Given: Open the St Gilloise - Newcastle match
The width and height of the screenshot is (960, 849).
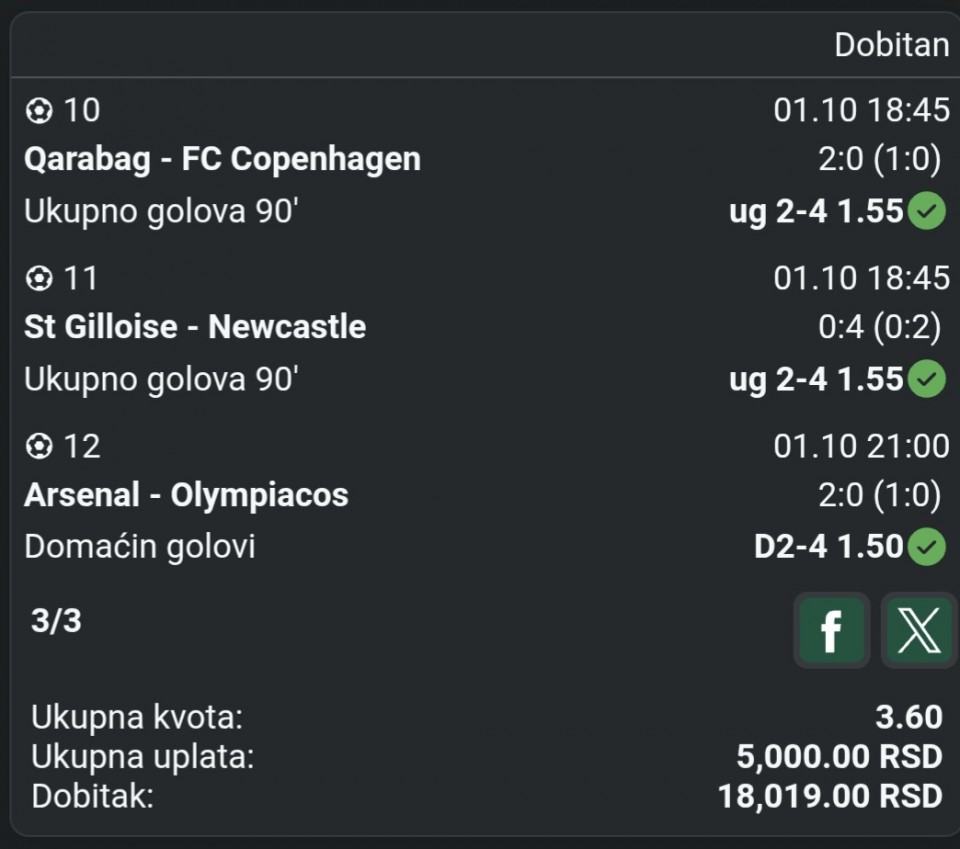Looking at the screenshot, I should (x=195, y=327).
